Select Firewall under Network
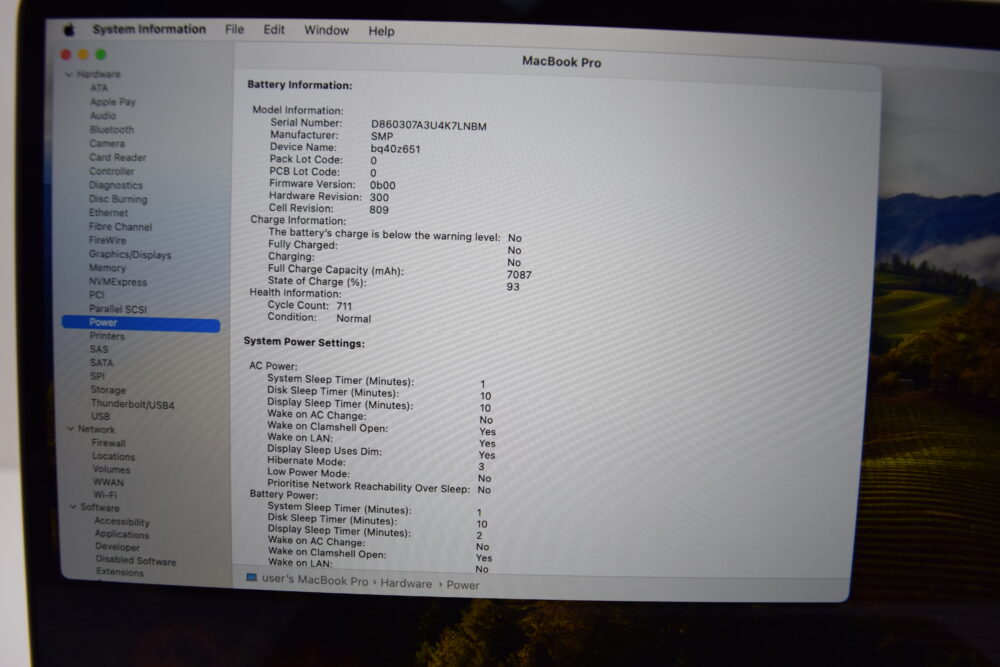Viewport: 1000px width, 667px height. [x=108, y=443]
